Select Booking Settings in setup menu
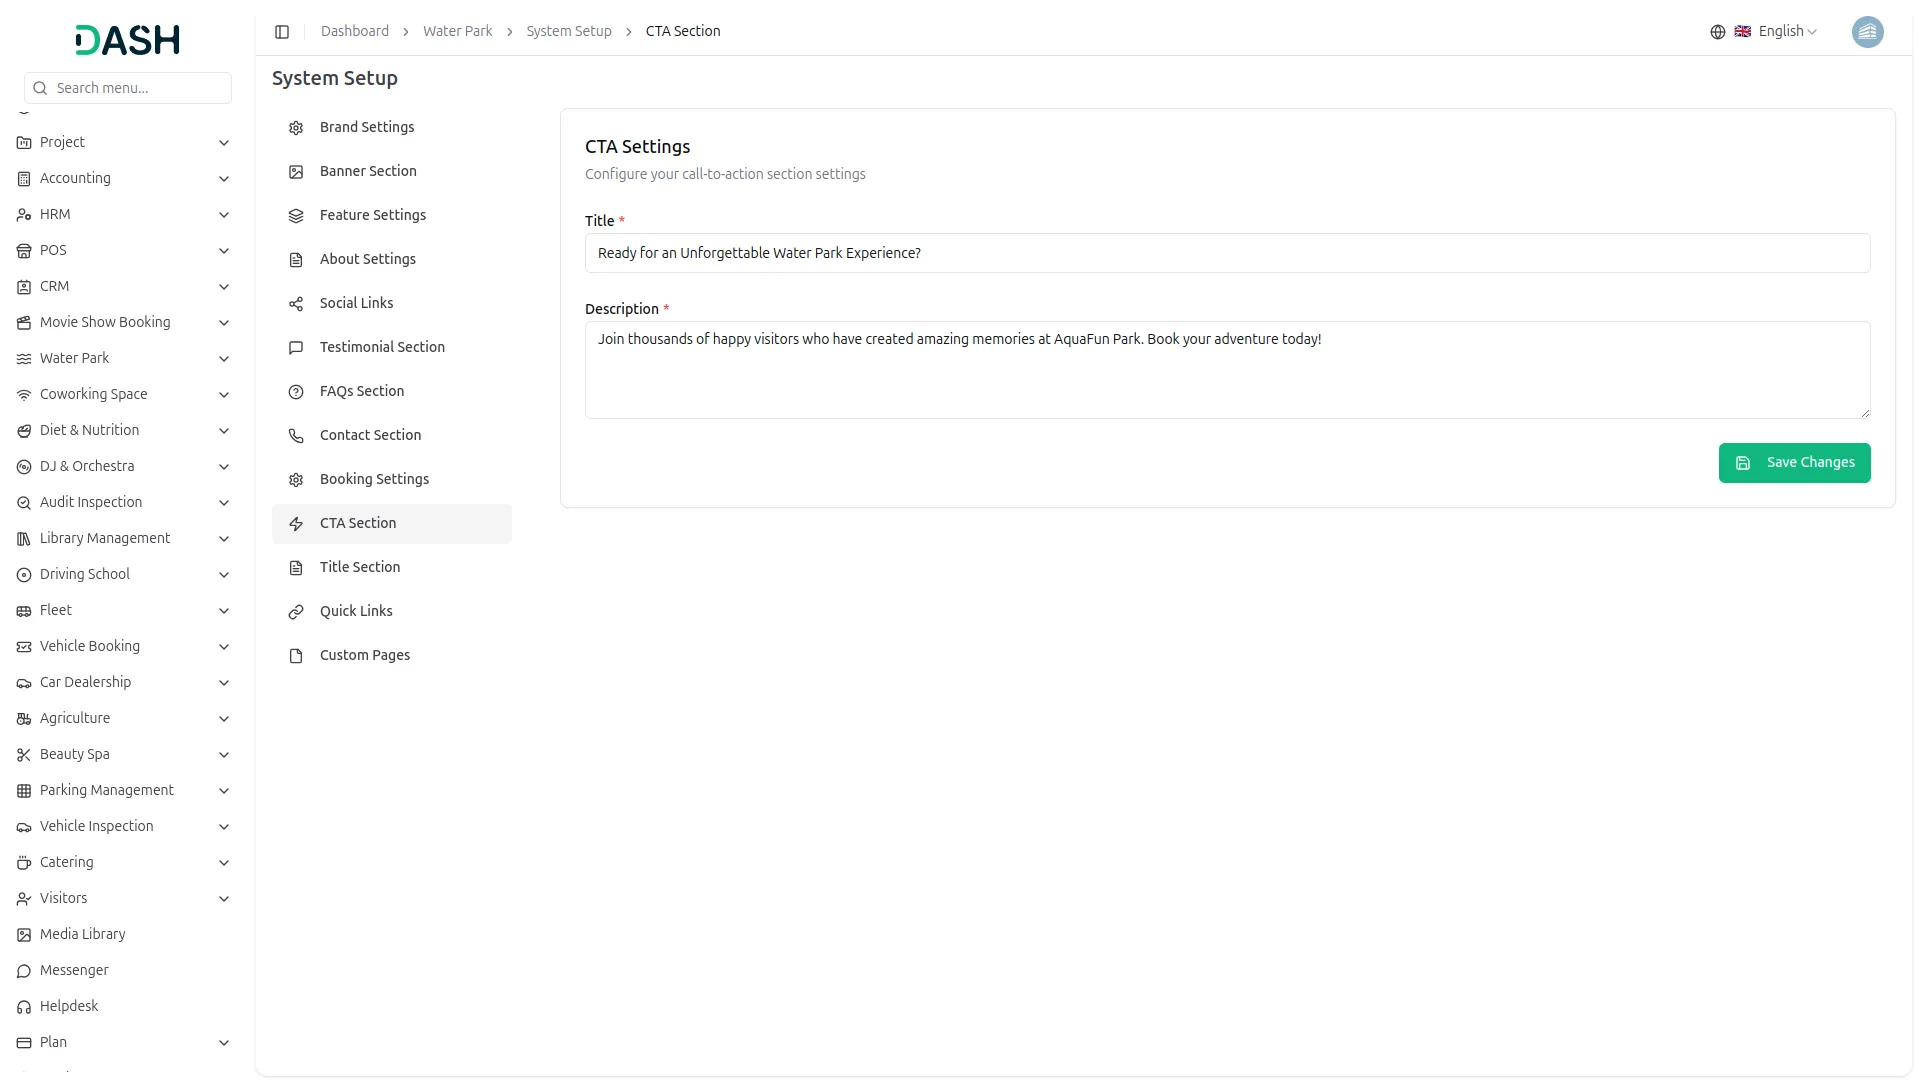 [374, 480]
